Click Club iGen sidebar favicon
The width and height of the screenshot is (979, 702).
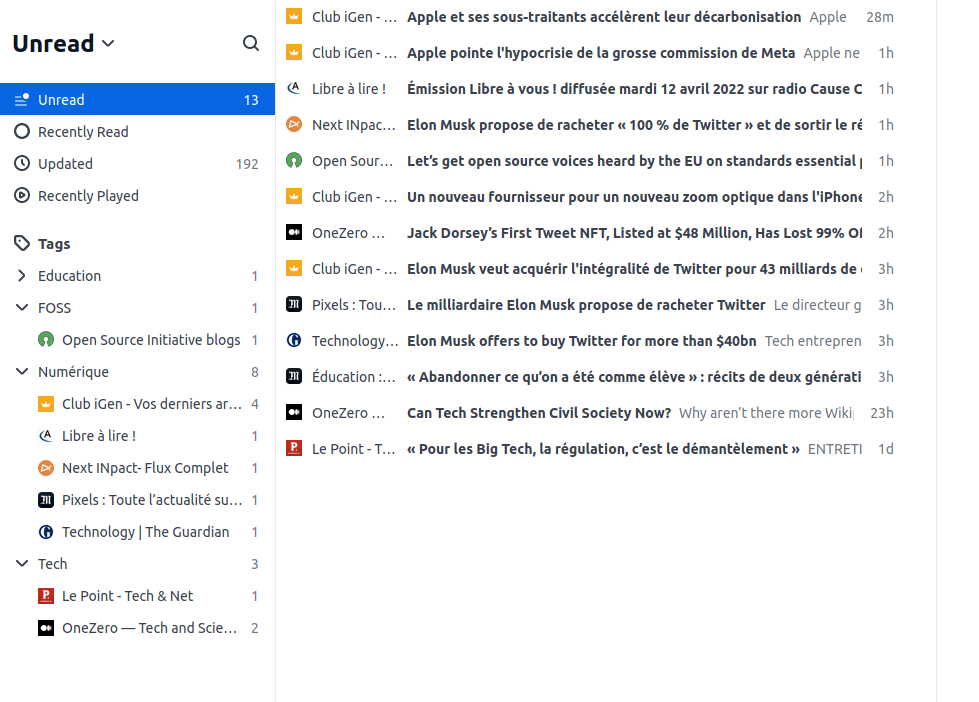coord(46,404)
